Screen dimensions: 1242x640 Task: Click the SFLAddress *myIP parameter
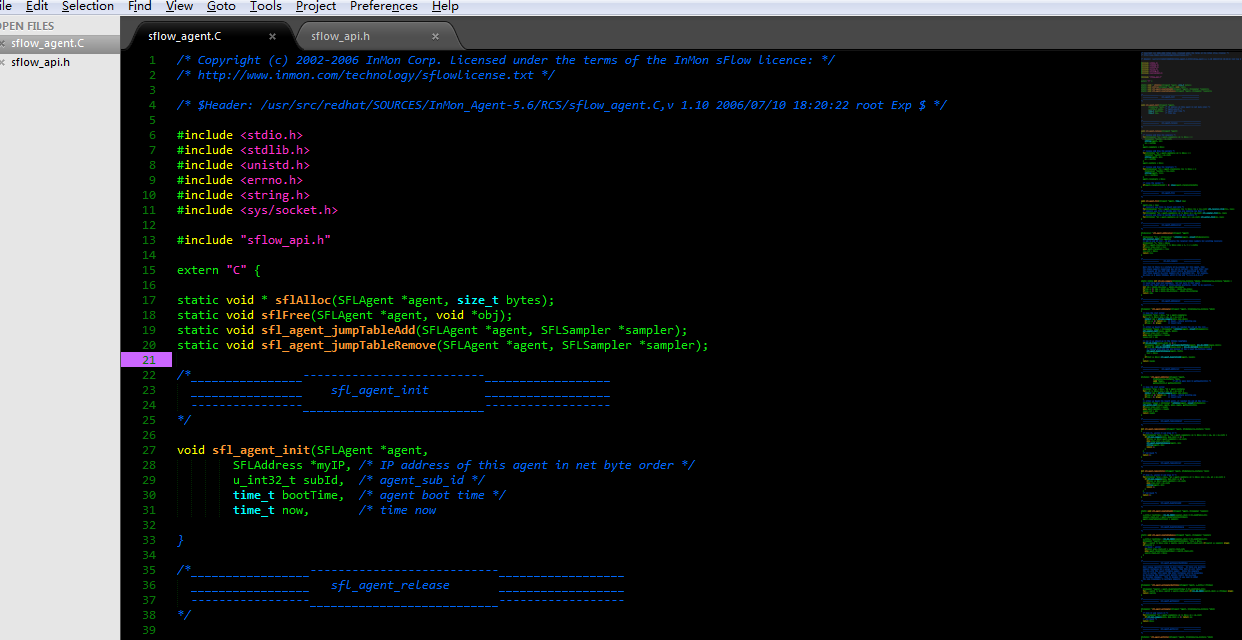point(292,465)
